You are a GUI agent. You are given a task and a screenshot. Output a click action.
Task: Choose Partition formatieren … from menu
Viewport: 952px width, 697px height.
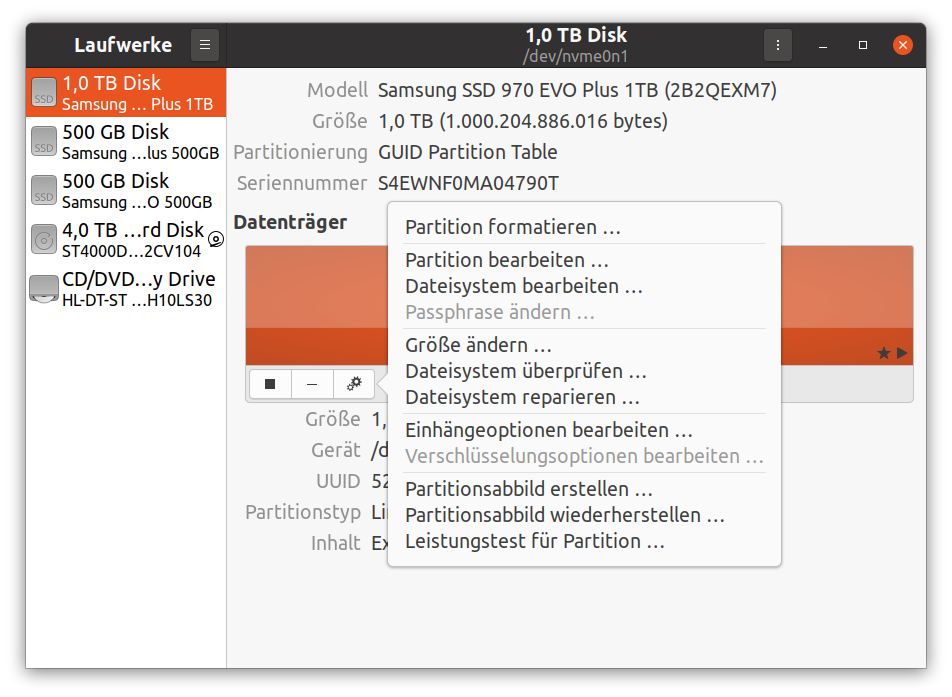513,227
